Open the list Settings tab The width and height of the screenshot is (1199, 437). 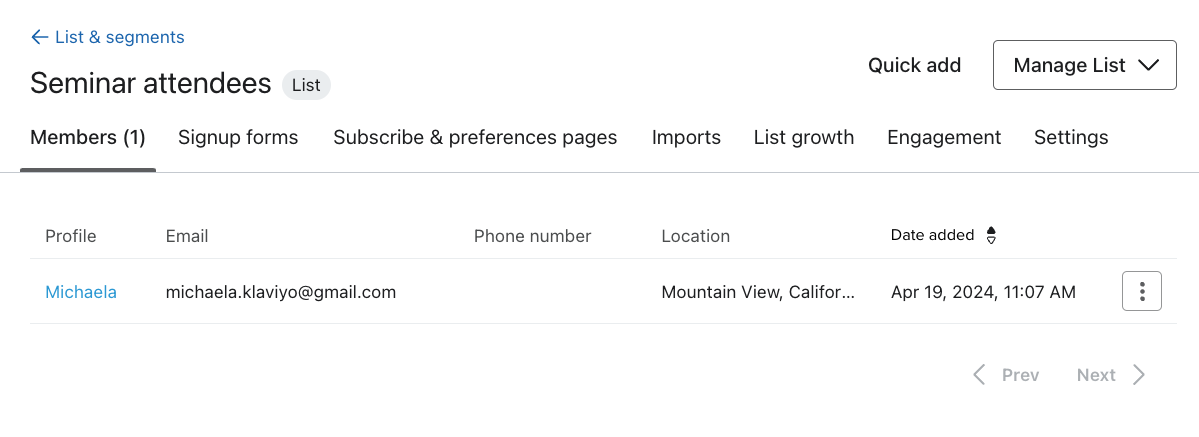pos(1071,138)
